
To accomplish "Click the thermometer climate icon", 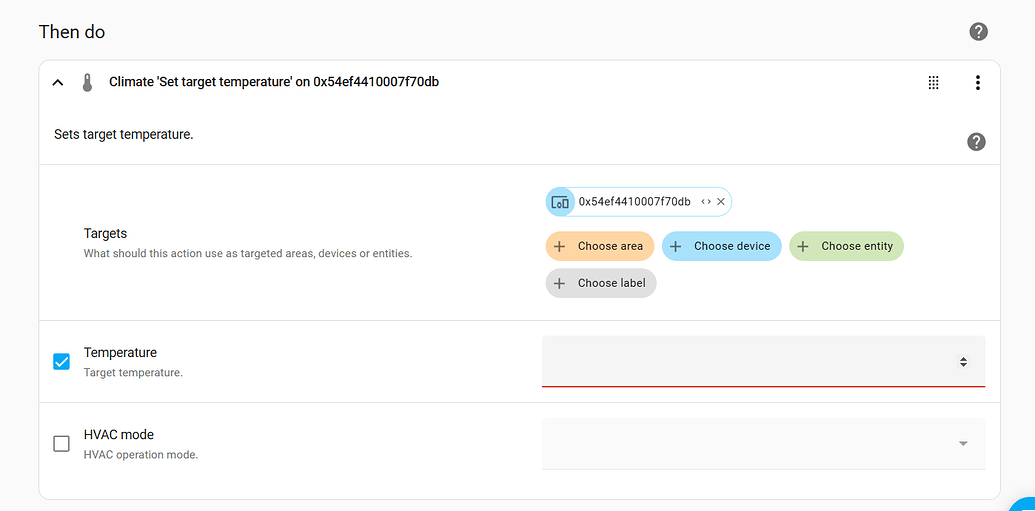I will 87,83.
